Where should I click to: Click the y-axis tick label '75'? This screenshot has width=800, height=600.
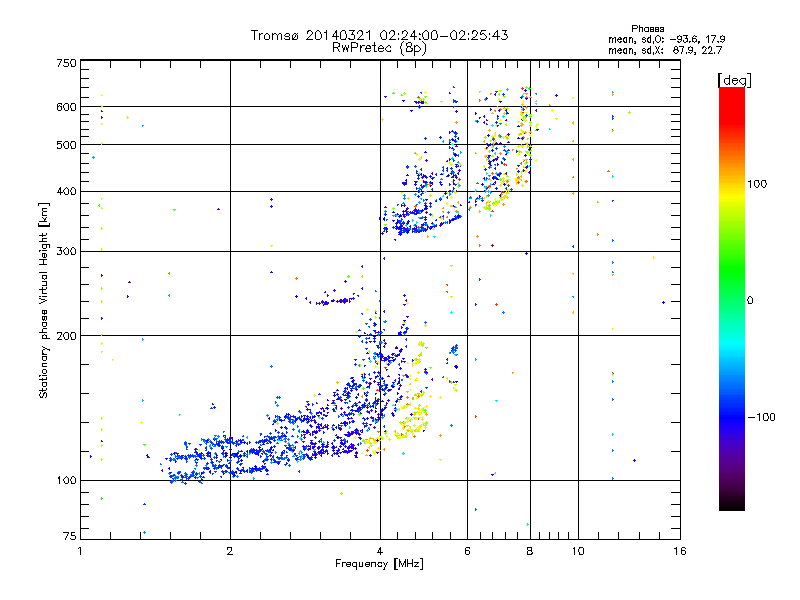click(x=70, y=536)
